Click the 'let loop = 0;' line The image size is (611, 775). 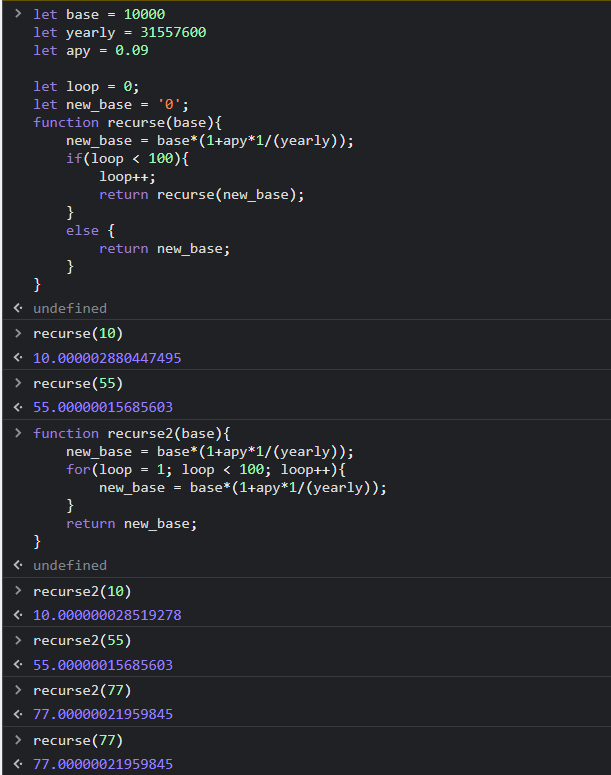click(86, 86)
